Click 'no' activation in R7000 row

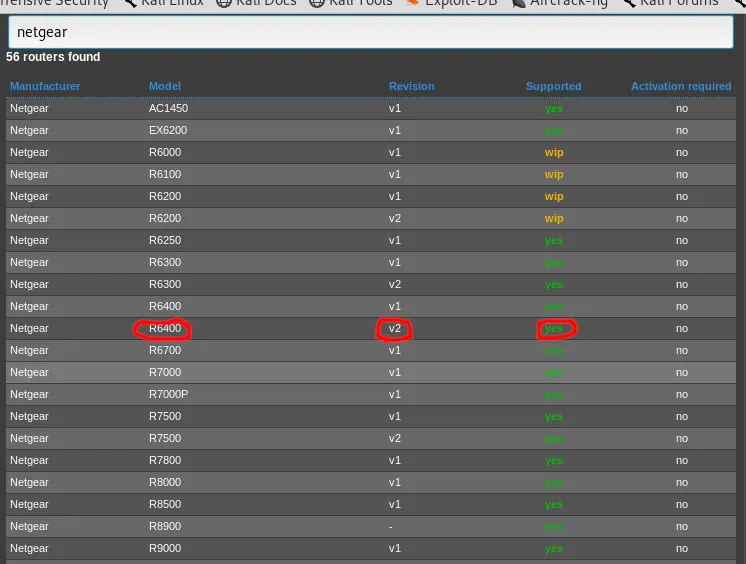point(682,372)
